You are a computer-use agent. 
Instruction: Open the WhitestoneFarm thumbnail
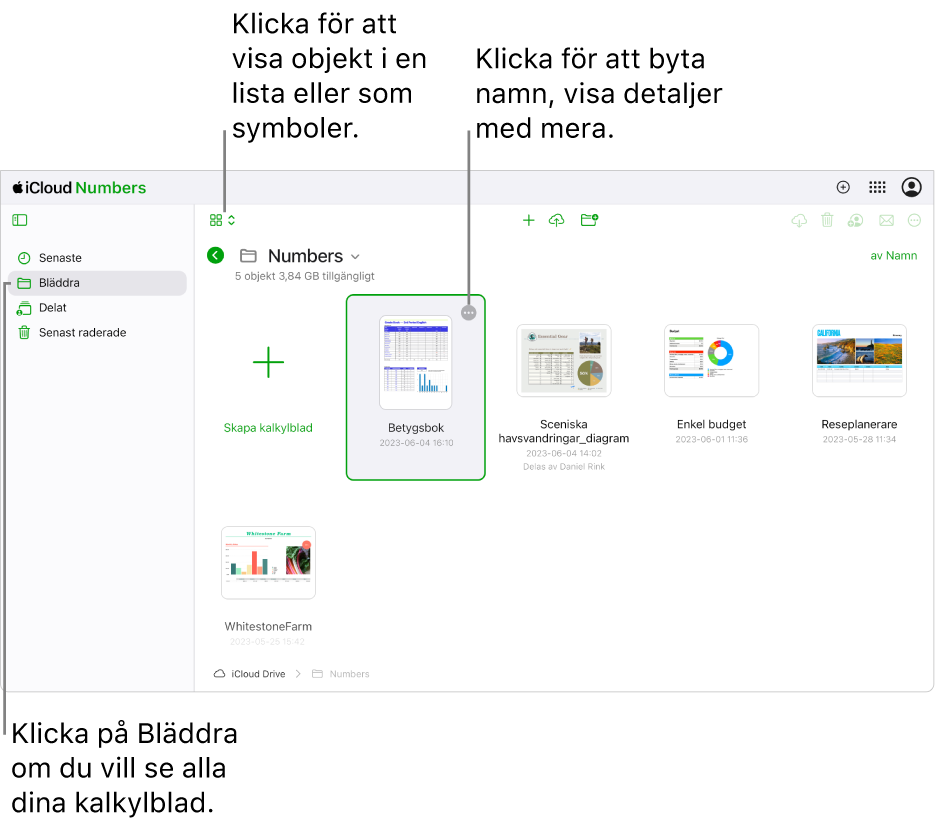[x=268, y=562]
